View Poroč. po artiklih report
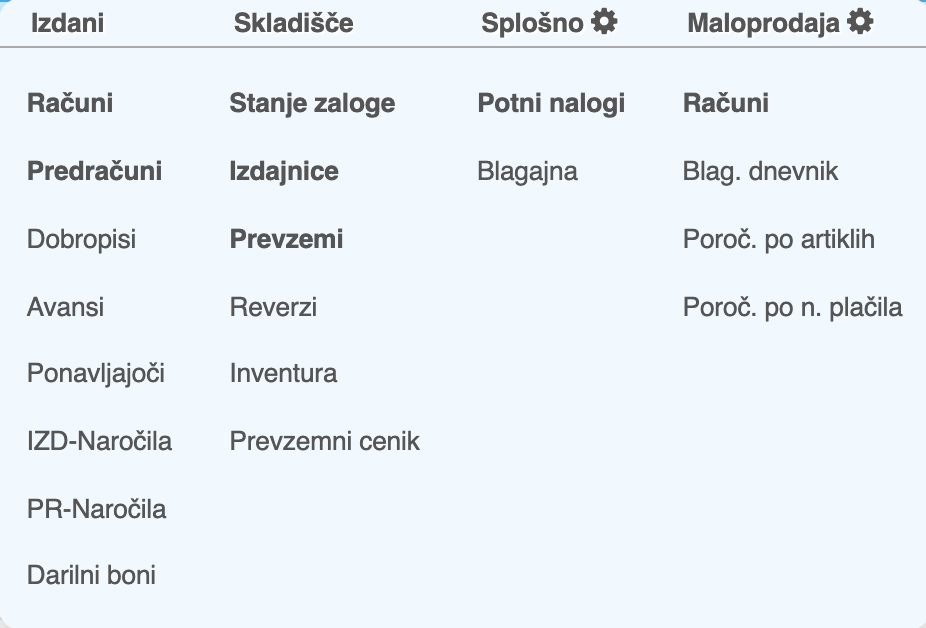The width and height of the screenshot is (926, 628). [x=779, y=239]
